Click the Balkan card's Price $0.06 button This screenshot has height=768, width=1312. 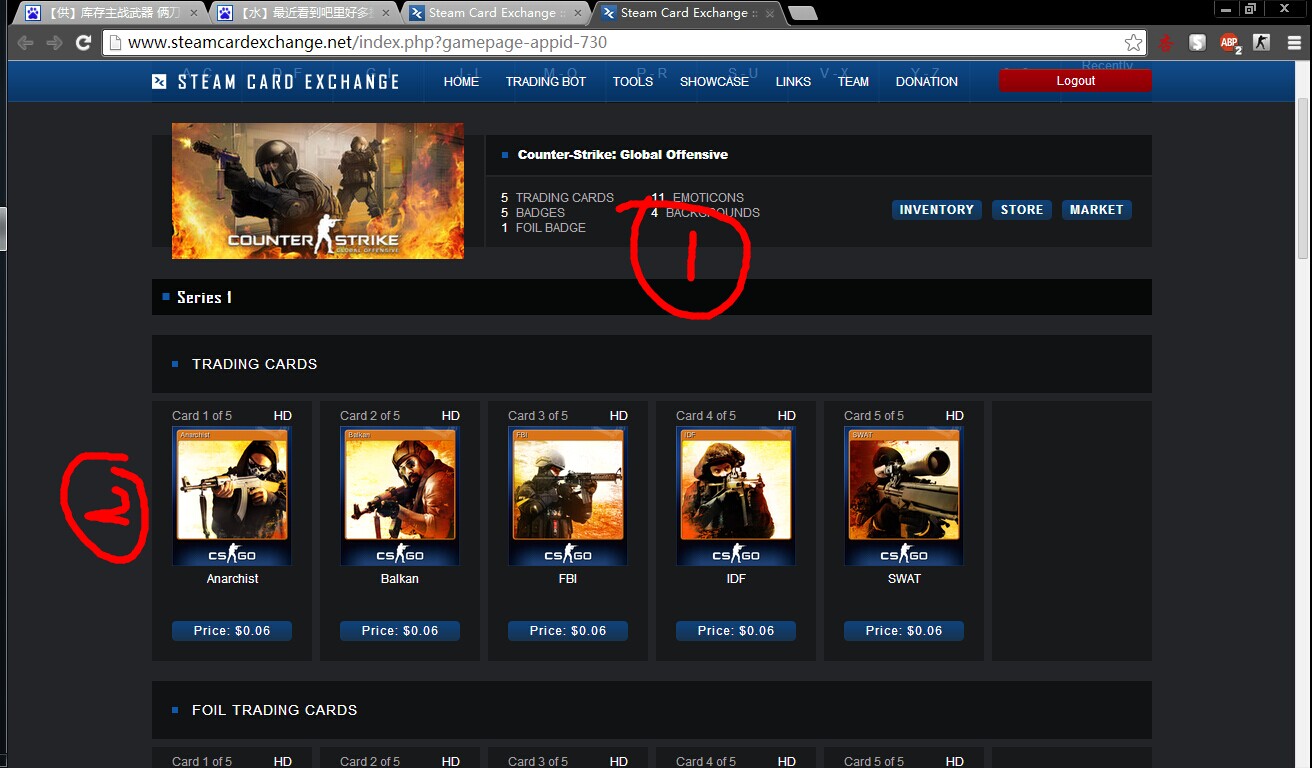pyautogui.click(x=400, y=631)
